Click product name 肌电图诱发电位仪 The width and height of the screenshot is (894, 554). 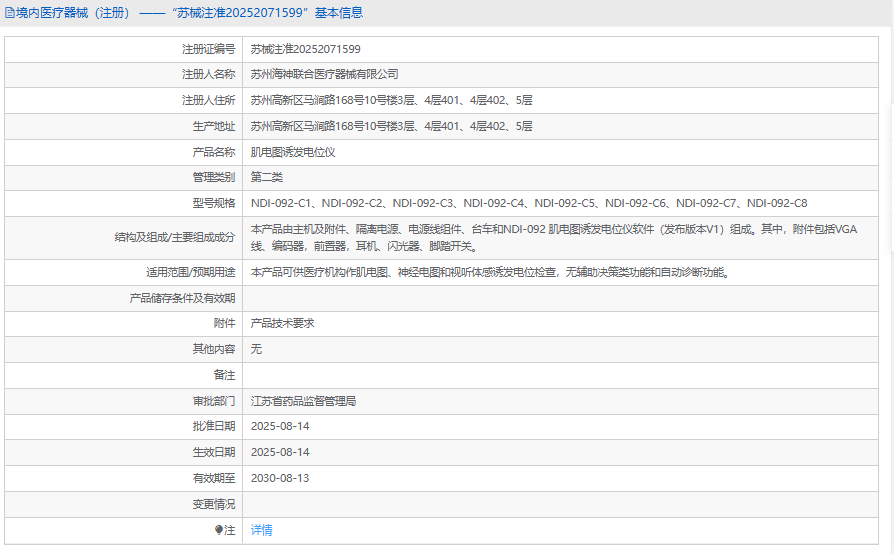click(x=293, y=152)
